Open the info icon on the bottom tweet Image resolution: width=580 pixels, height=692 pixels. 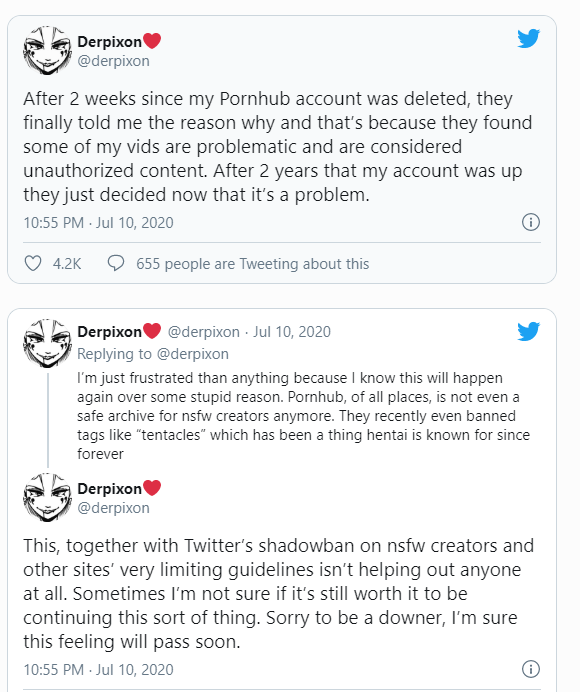[x=531, y=669]
